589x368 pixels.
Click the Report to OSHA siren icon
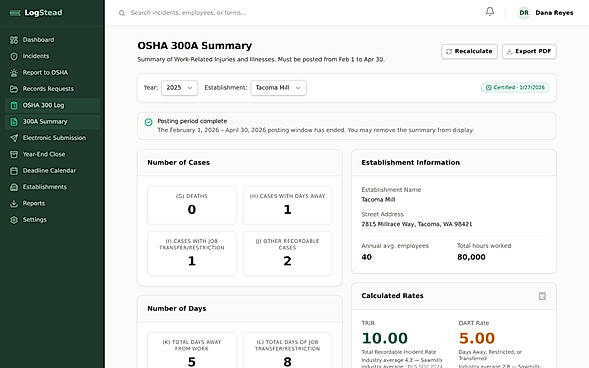[14, 72]
